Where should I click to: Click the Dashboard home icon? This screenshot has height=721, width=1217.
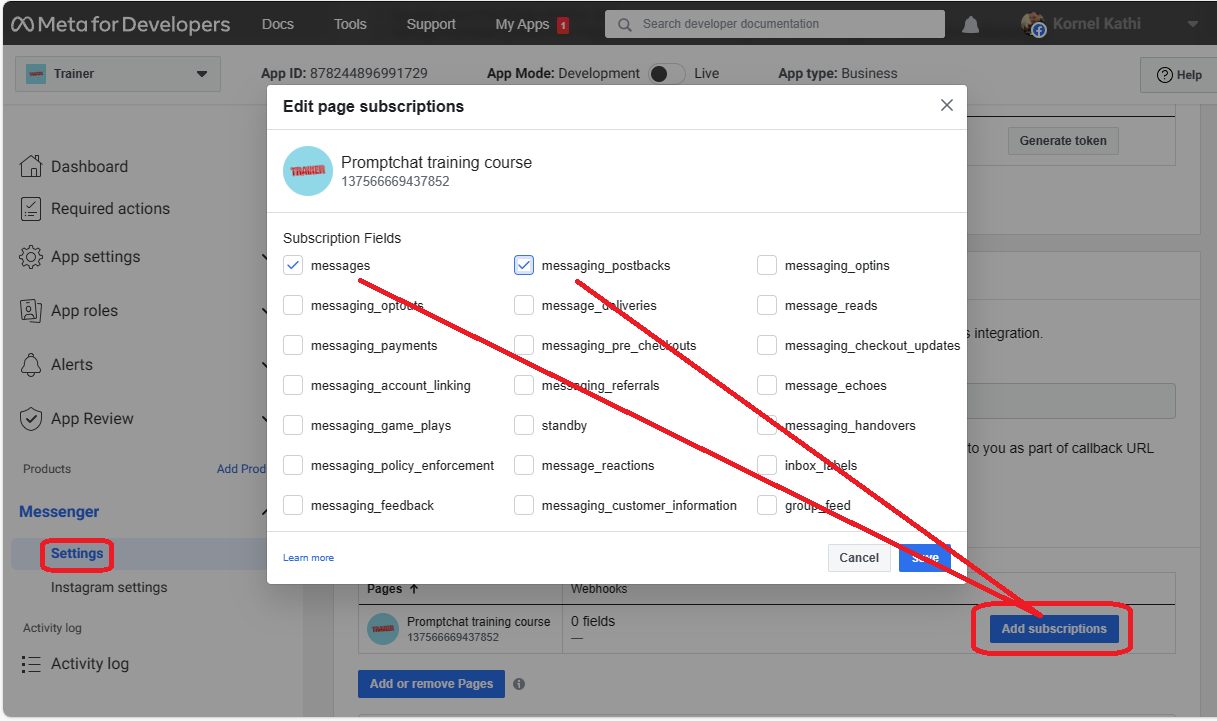pos(31,166)
